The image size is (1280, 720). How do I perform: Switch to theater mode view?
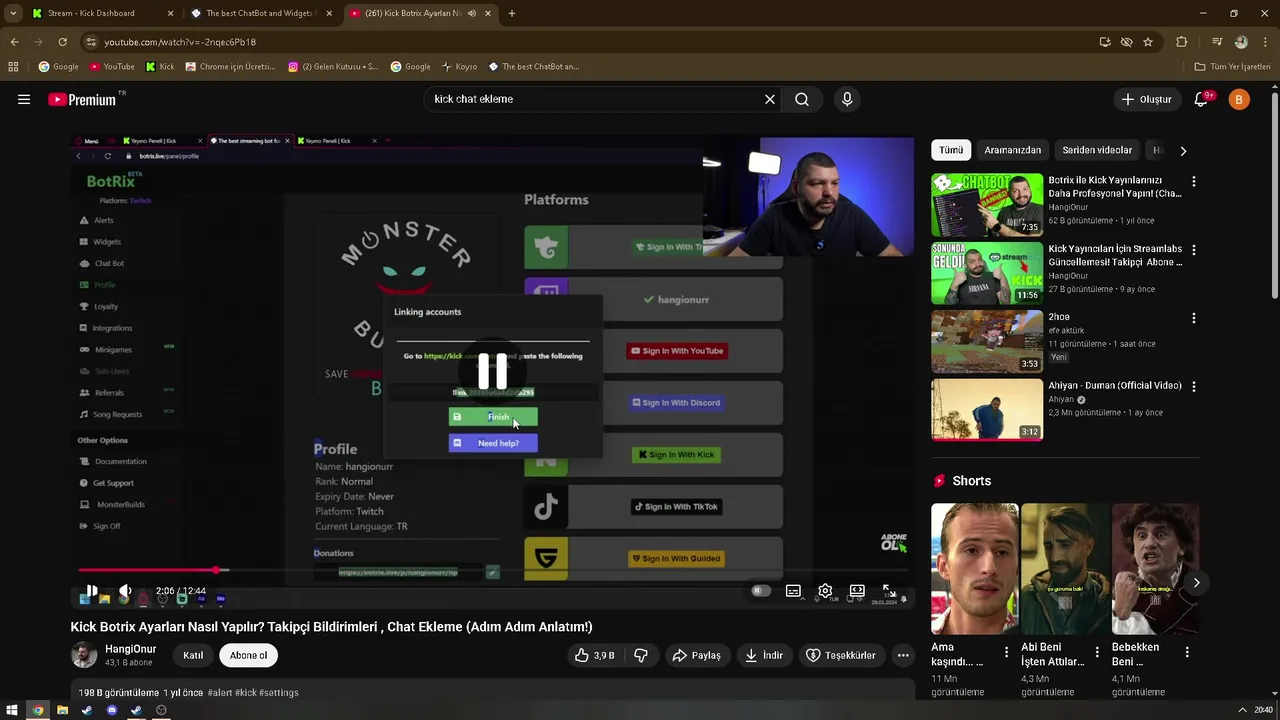(x=857, y=591)
